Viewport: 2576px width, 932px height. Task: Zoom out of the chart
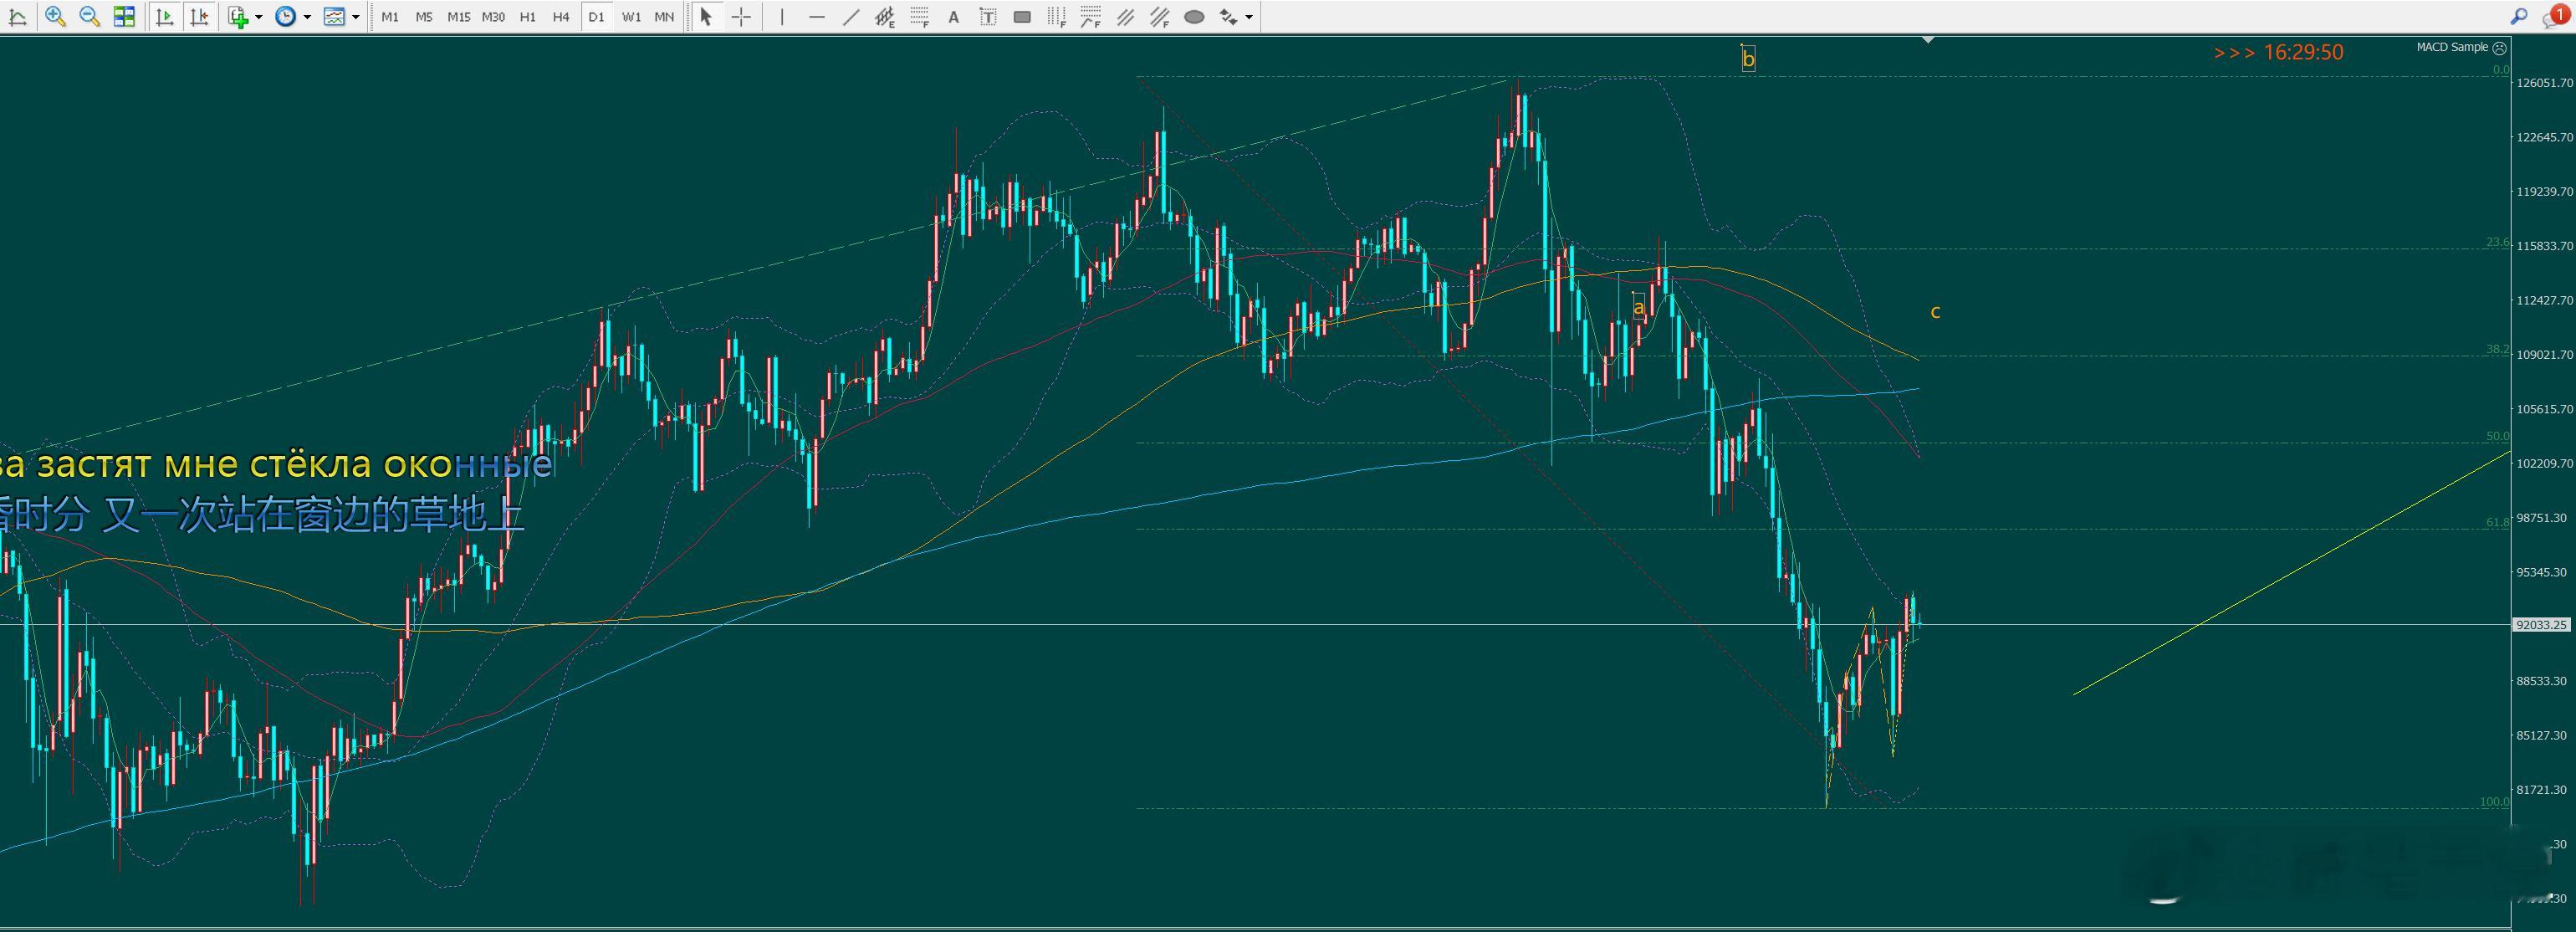89,17
